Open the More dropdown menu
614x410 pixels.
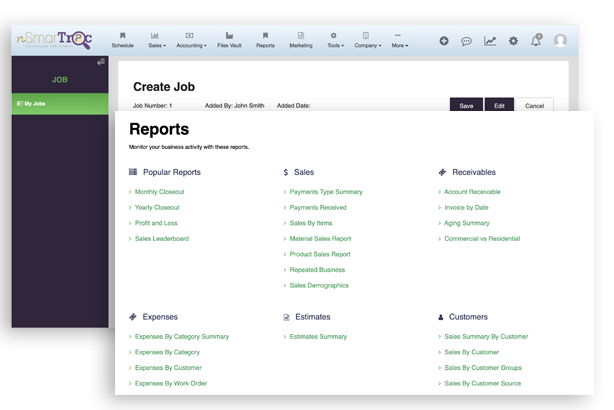pos(400,40)
